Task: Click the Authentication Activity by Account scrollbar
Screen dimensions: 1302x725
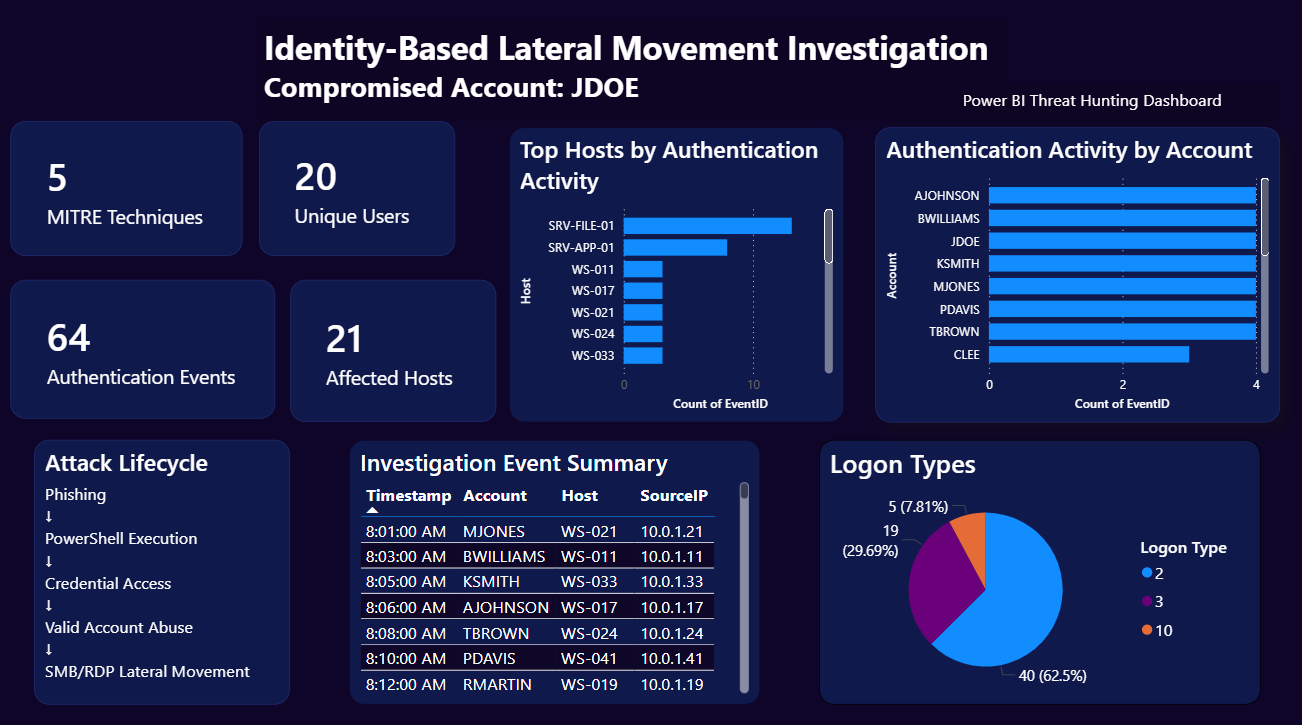Action: [1265, 217]
